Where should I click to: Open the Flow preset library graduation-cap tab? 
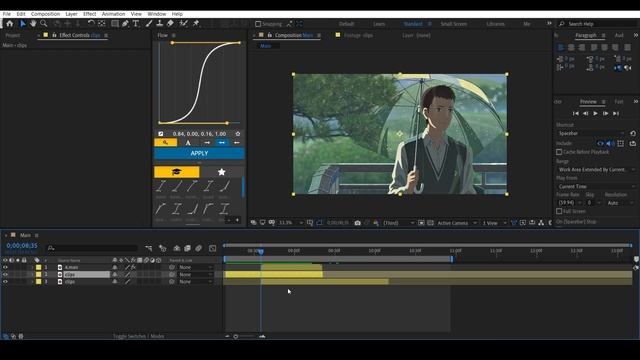pos(177,172)
